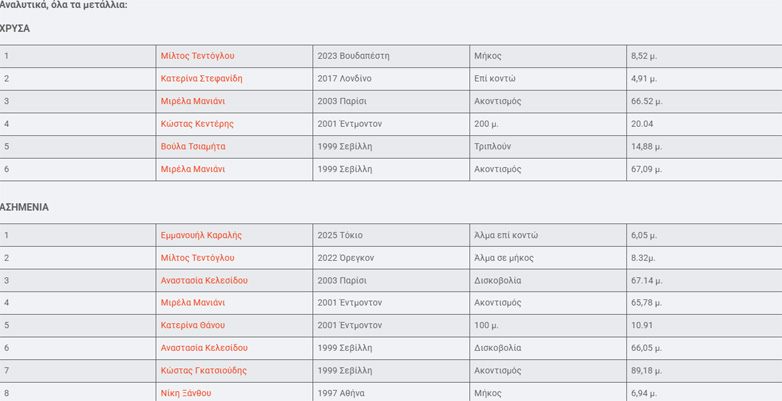Click Μίλτος Τεντόγλου link in 2022 Όρεγκον row

click(x=197, y=258)
